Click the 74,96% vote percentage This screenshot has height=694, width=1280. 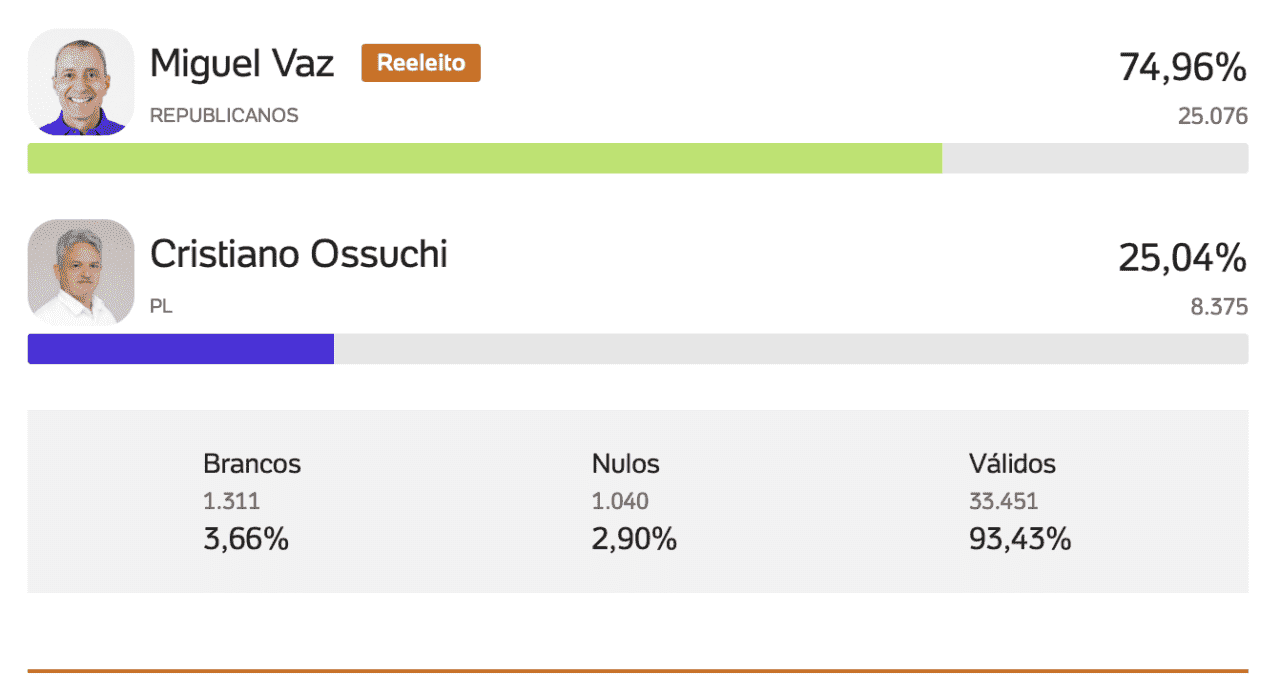pyautogui.click(x=1183, y=68)
